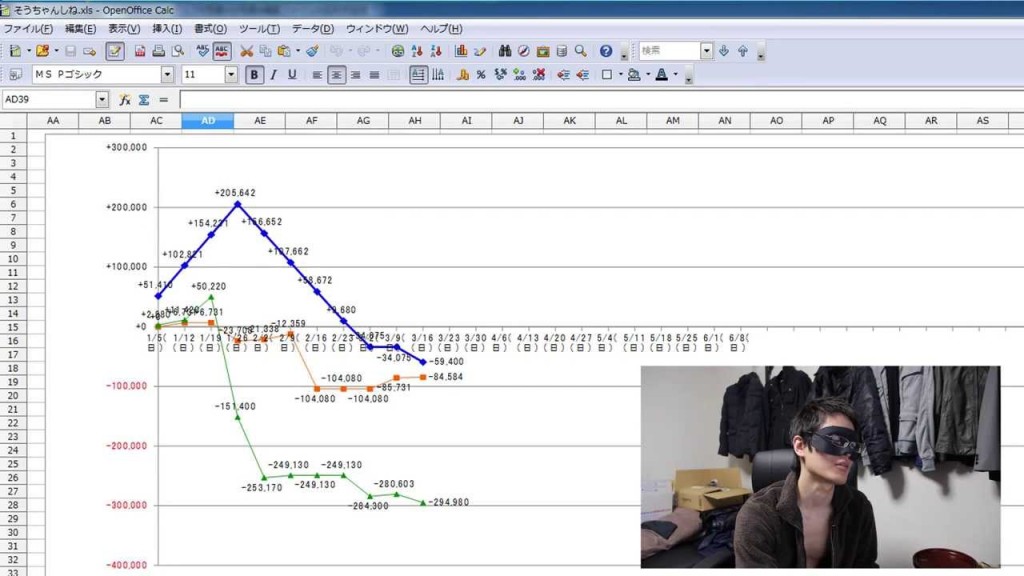Open Find & Replace binoculars icon
This screenshot has height=576, width=1024.
pos(505,51)
